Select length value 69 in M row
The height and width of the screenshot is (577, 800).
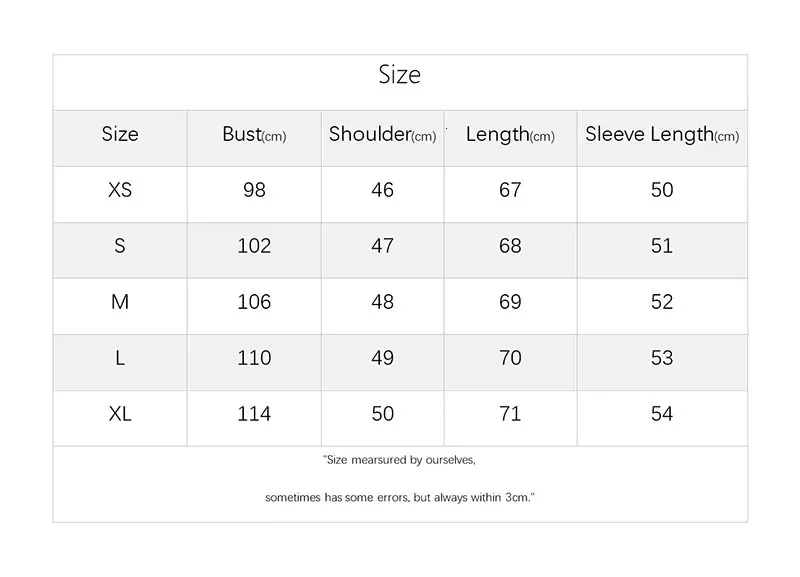(510, 302)
